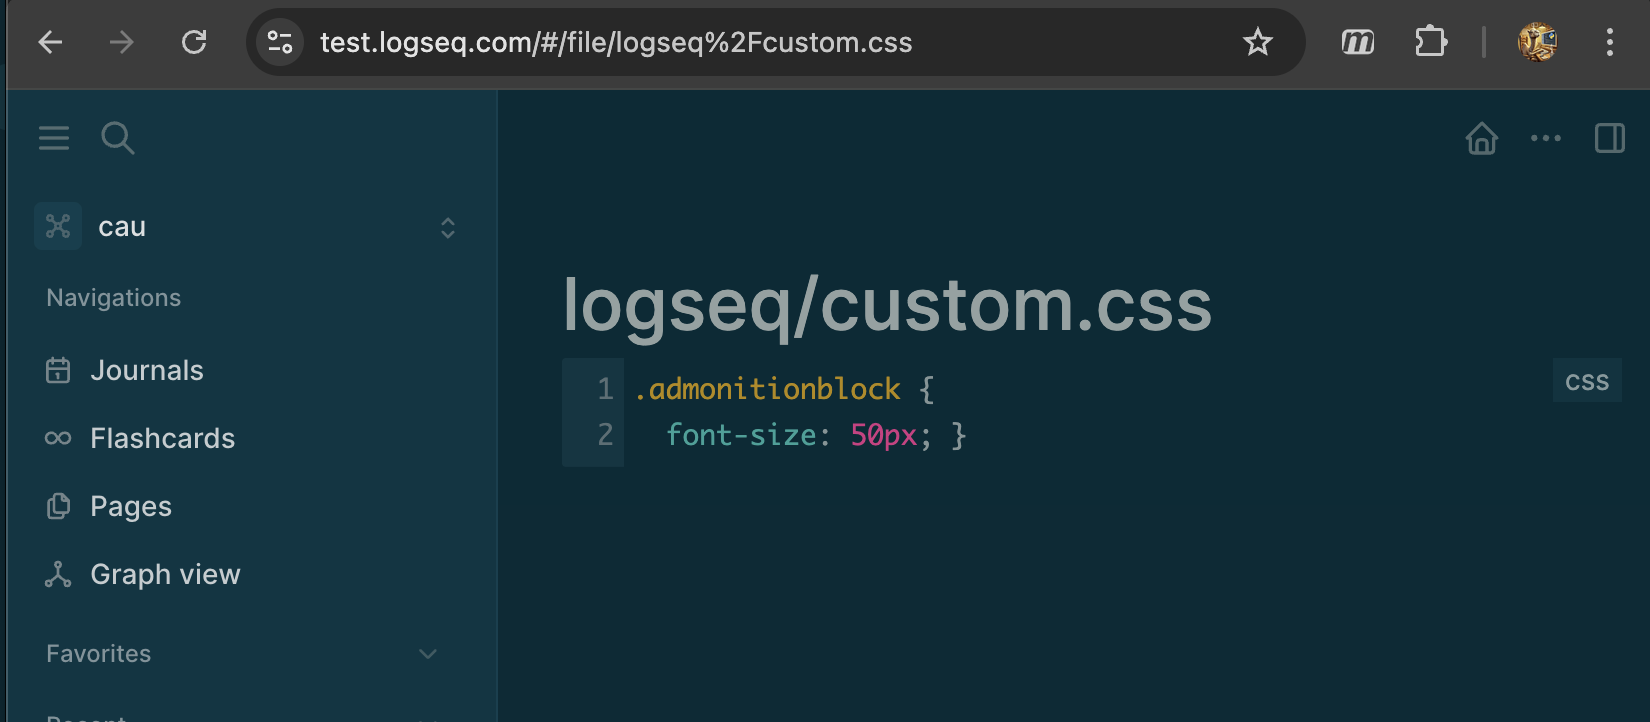Collapse the Favorites section chevron
The image size is (1650, 722).
428,654
